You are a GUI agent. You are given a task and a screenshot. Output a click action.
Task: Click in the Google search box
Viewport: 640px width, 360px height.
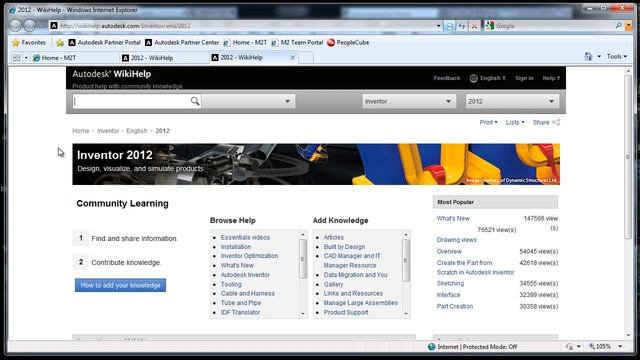click(x=555, y=26)
